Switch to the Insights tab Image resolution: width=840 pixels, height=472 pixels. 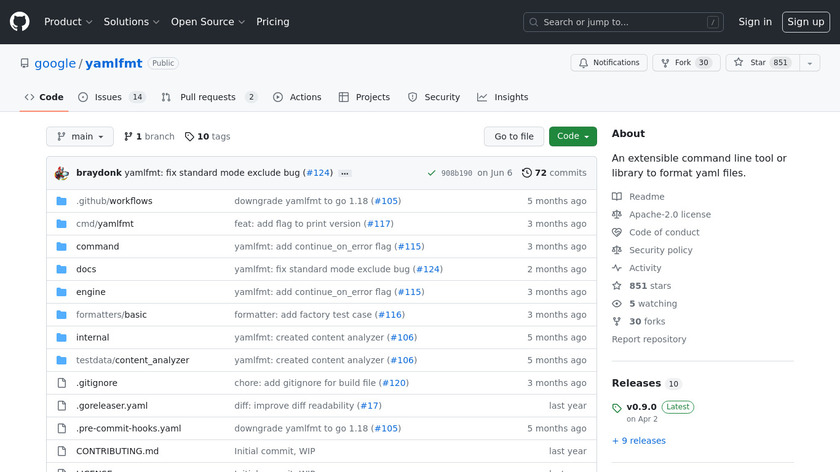[502, 97]
